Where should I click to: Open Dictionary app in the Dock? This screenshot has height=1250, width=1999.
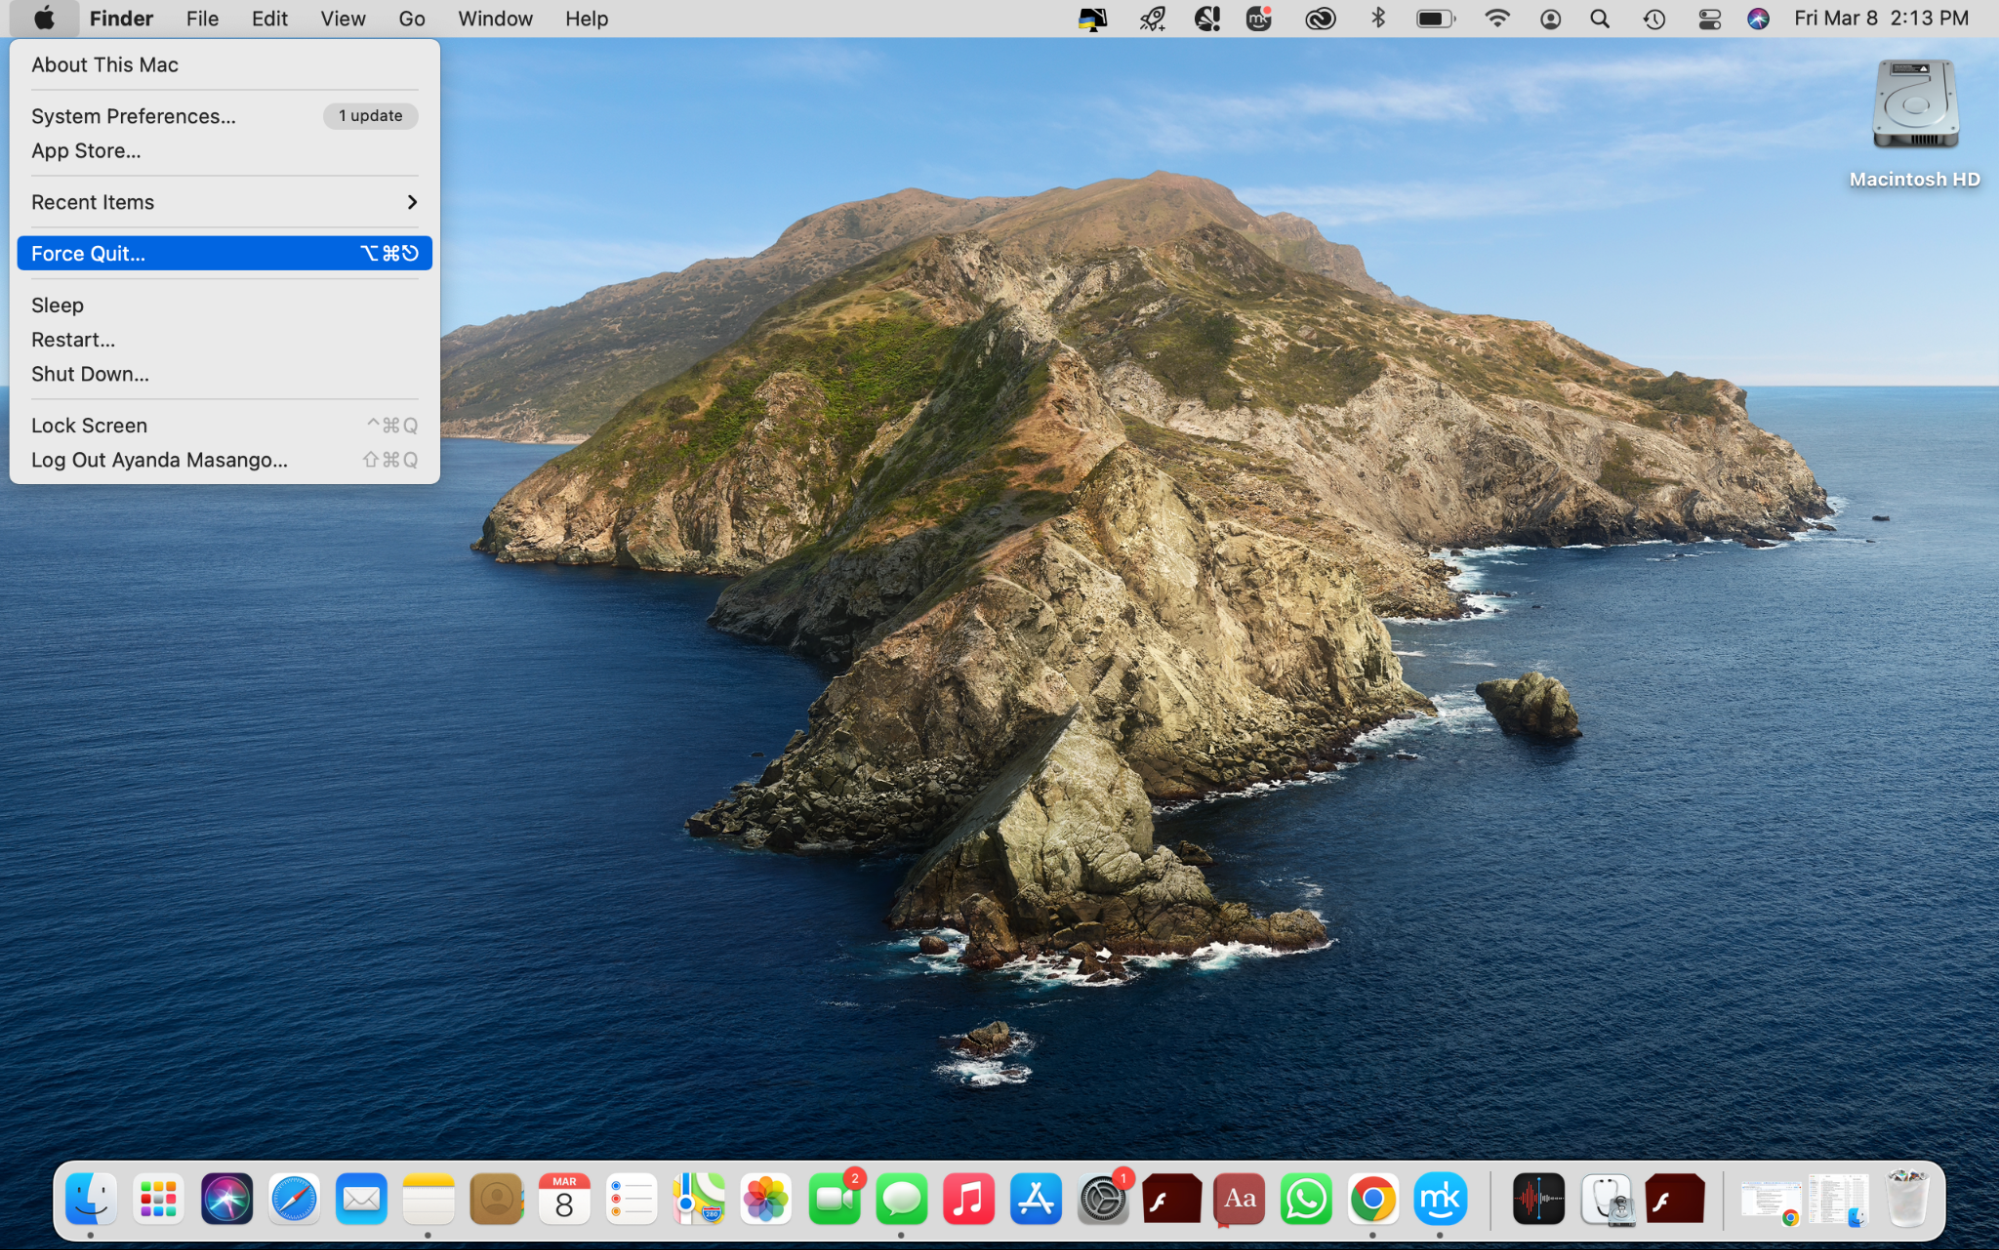click(x=1239, y=1199)
